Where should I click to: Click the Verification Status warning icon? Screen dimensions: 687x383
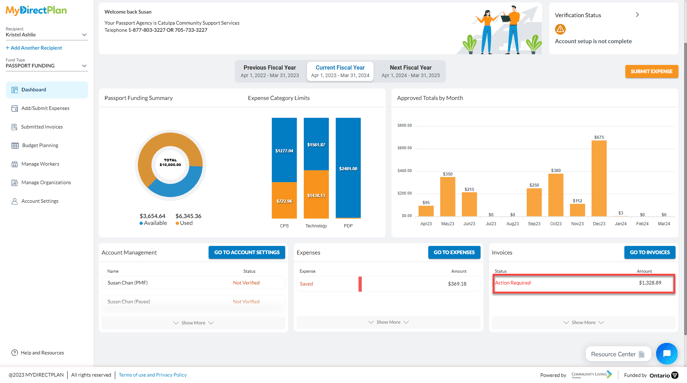pos(560,29)
